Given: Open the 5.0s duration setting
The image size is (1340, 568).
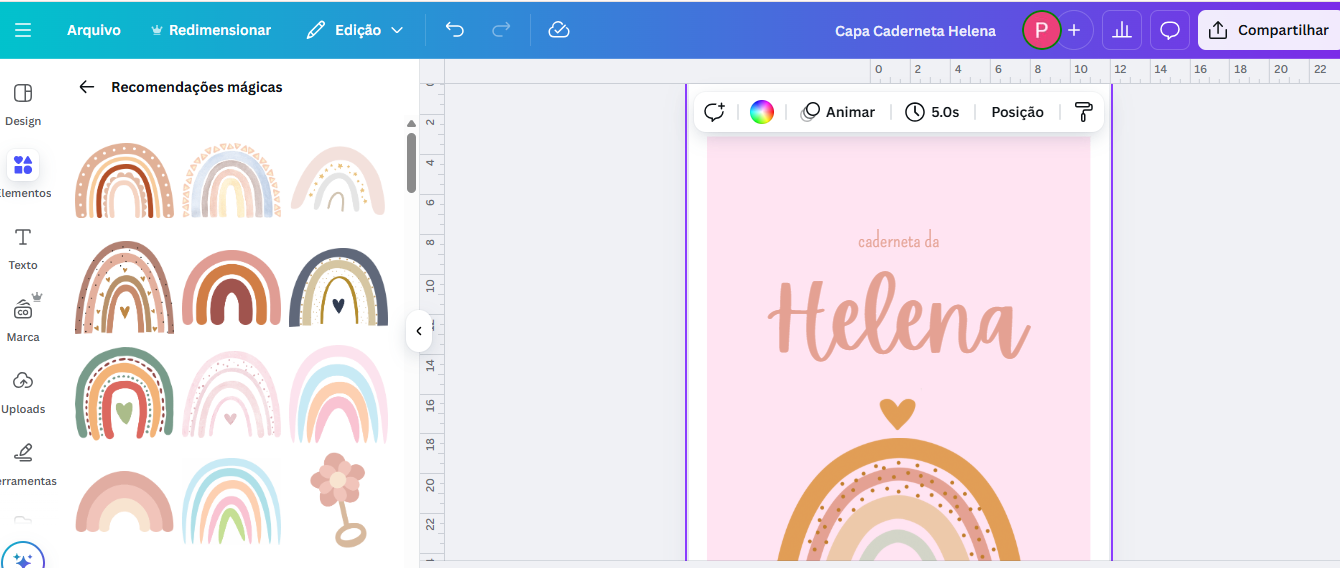Looking at the screenshot, I should (932, 112).
